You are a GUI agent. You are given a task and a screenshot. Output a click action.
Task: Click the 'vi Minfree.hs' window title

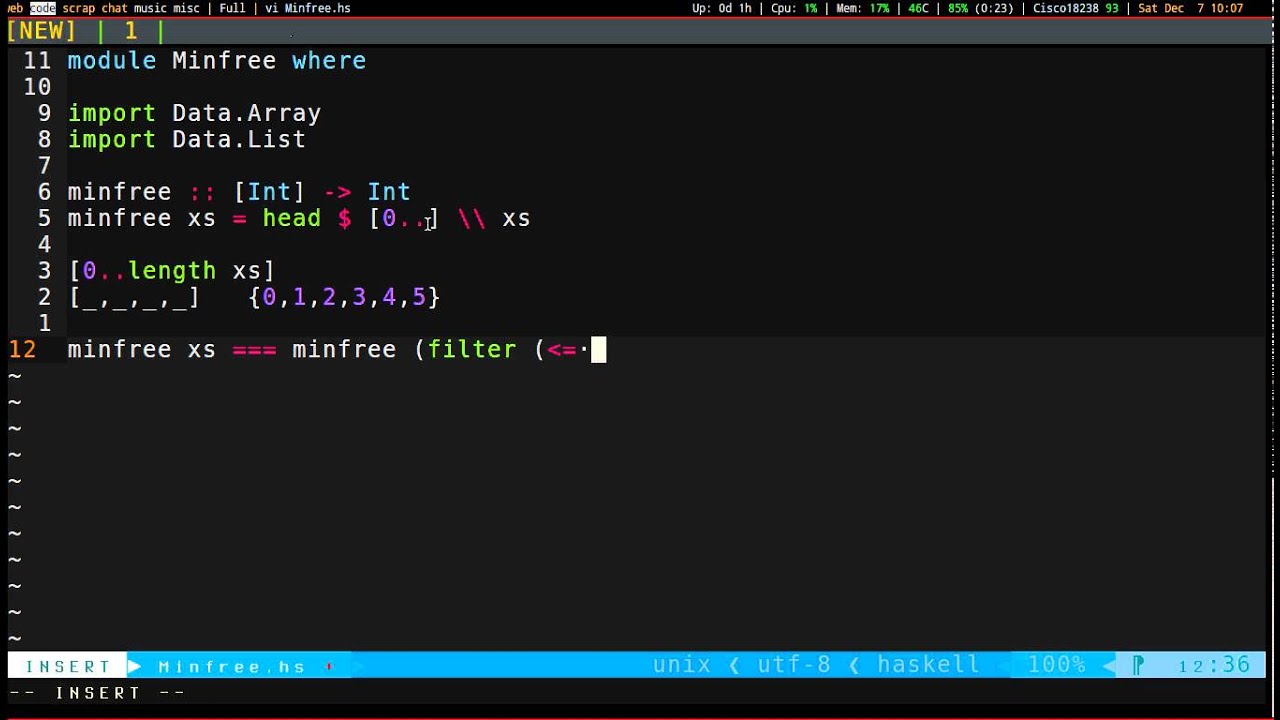click(307, 8)
